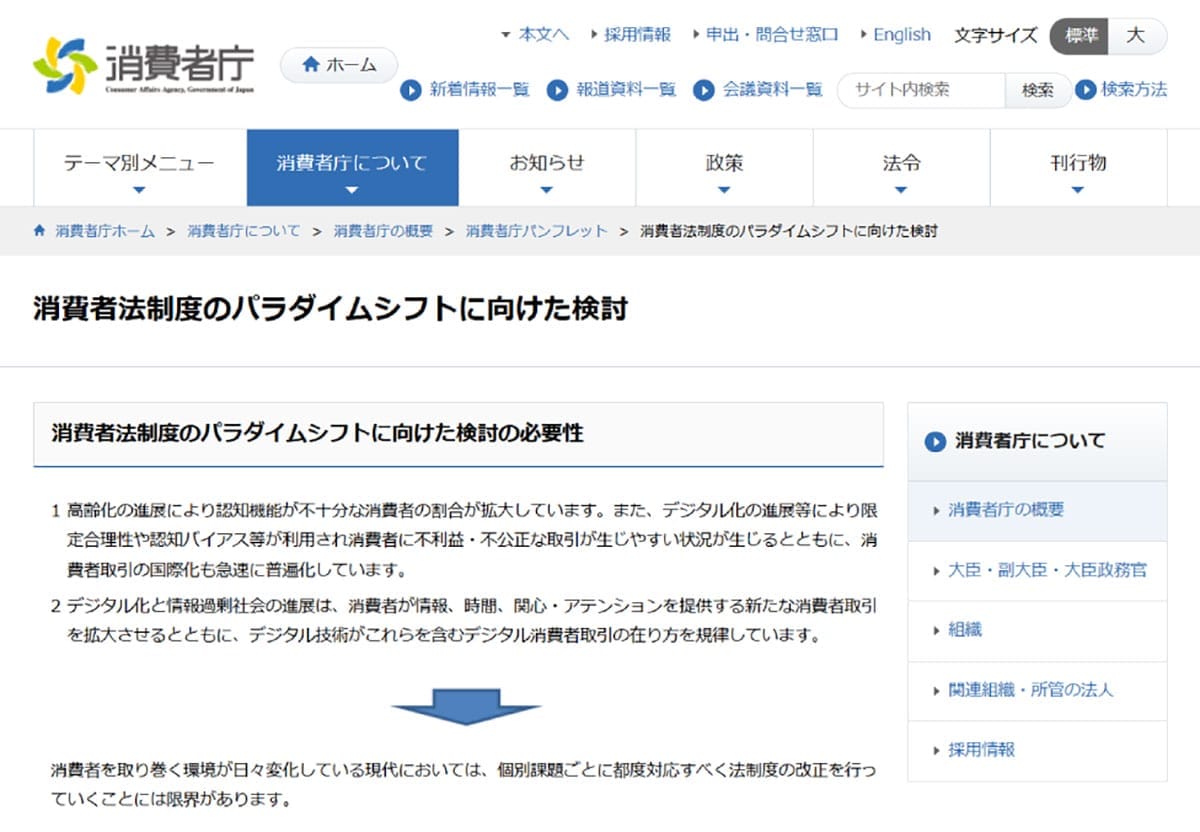The image size is (1200, 832).
Task: Expand the テーマ別メニュー dropdown
Action: tap(139, 168)
